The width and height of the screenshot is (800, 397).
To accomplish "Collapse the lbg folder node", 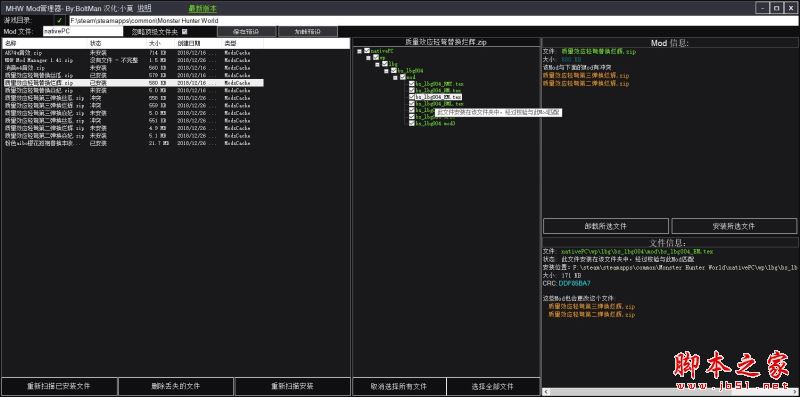I will tap(378, 64).
